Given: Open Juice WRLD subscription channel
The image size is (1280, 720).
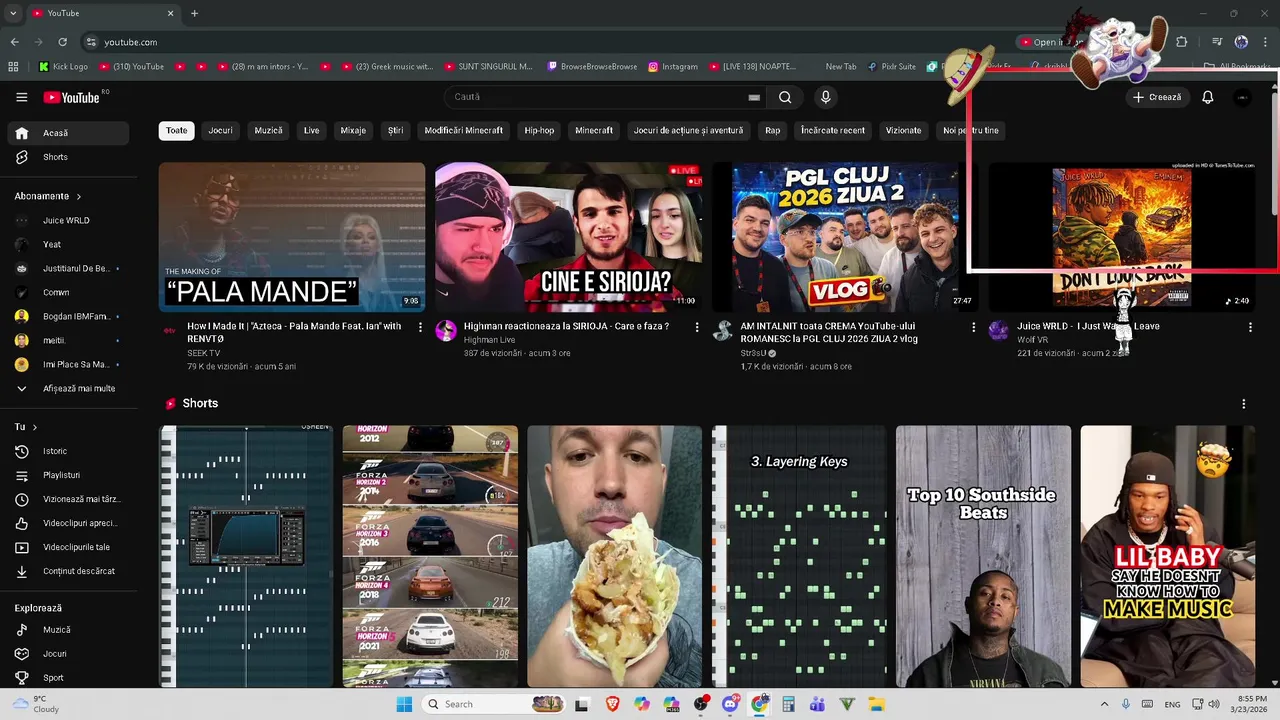Looking at the screenshot, I should point(68,220).
